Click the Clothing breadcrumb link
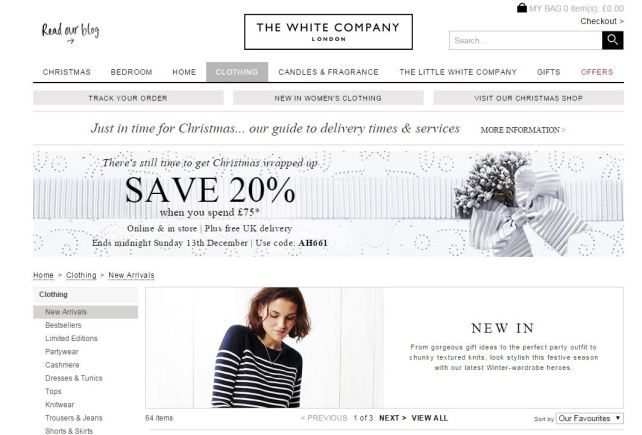Viewport: 642px width, 435px height. pyautogui.click(x=81, y=275)
